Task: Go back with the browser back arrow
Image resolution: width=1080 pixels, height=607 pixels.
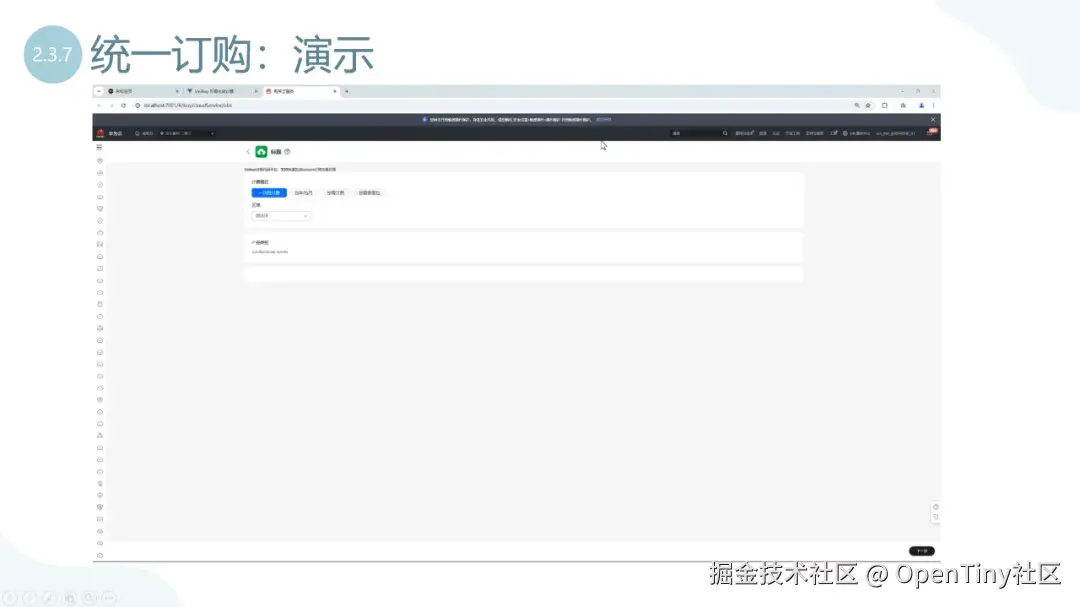Action: (x=98, y=105)
